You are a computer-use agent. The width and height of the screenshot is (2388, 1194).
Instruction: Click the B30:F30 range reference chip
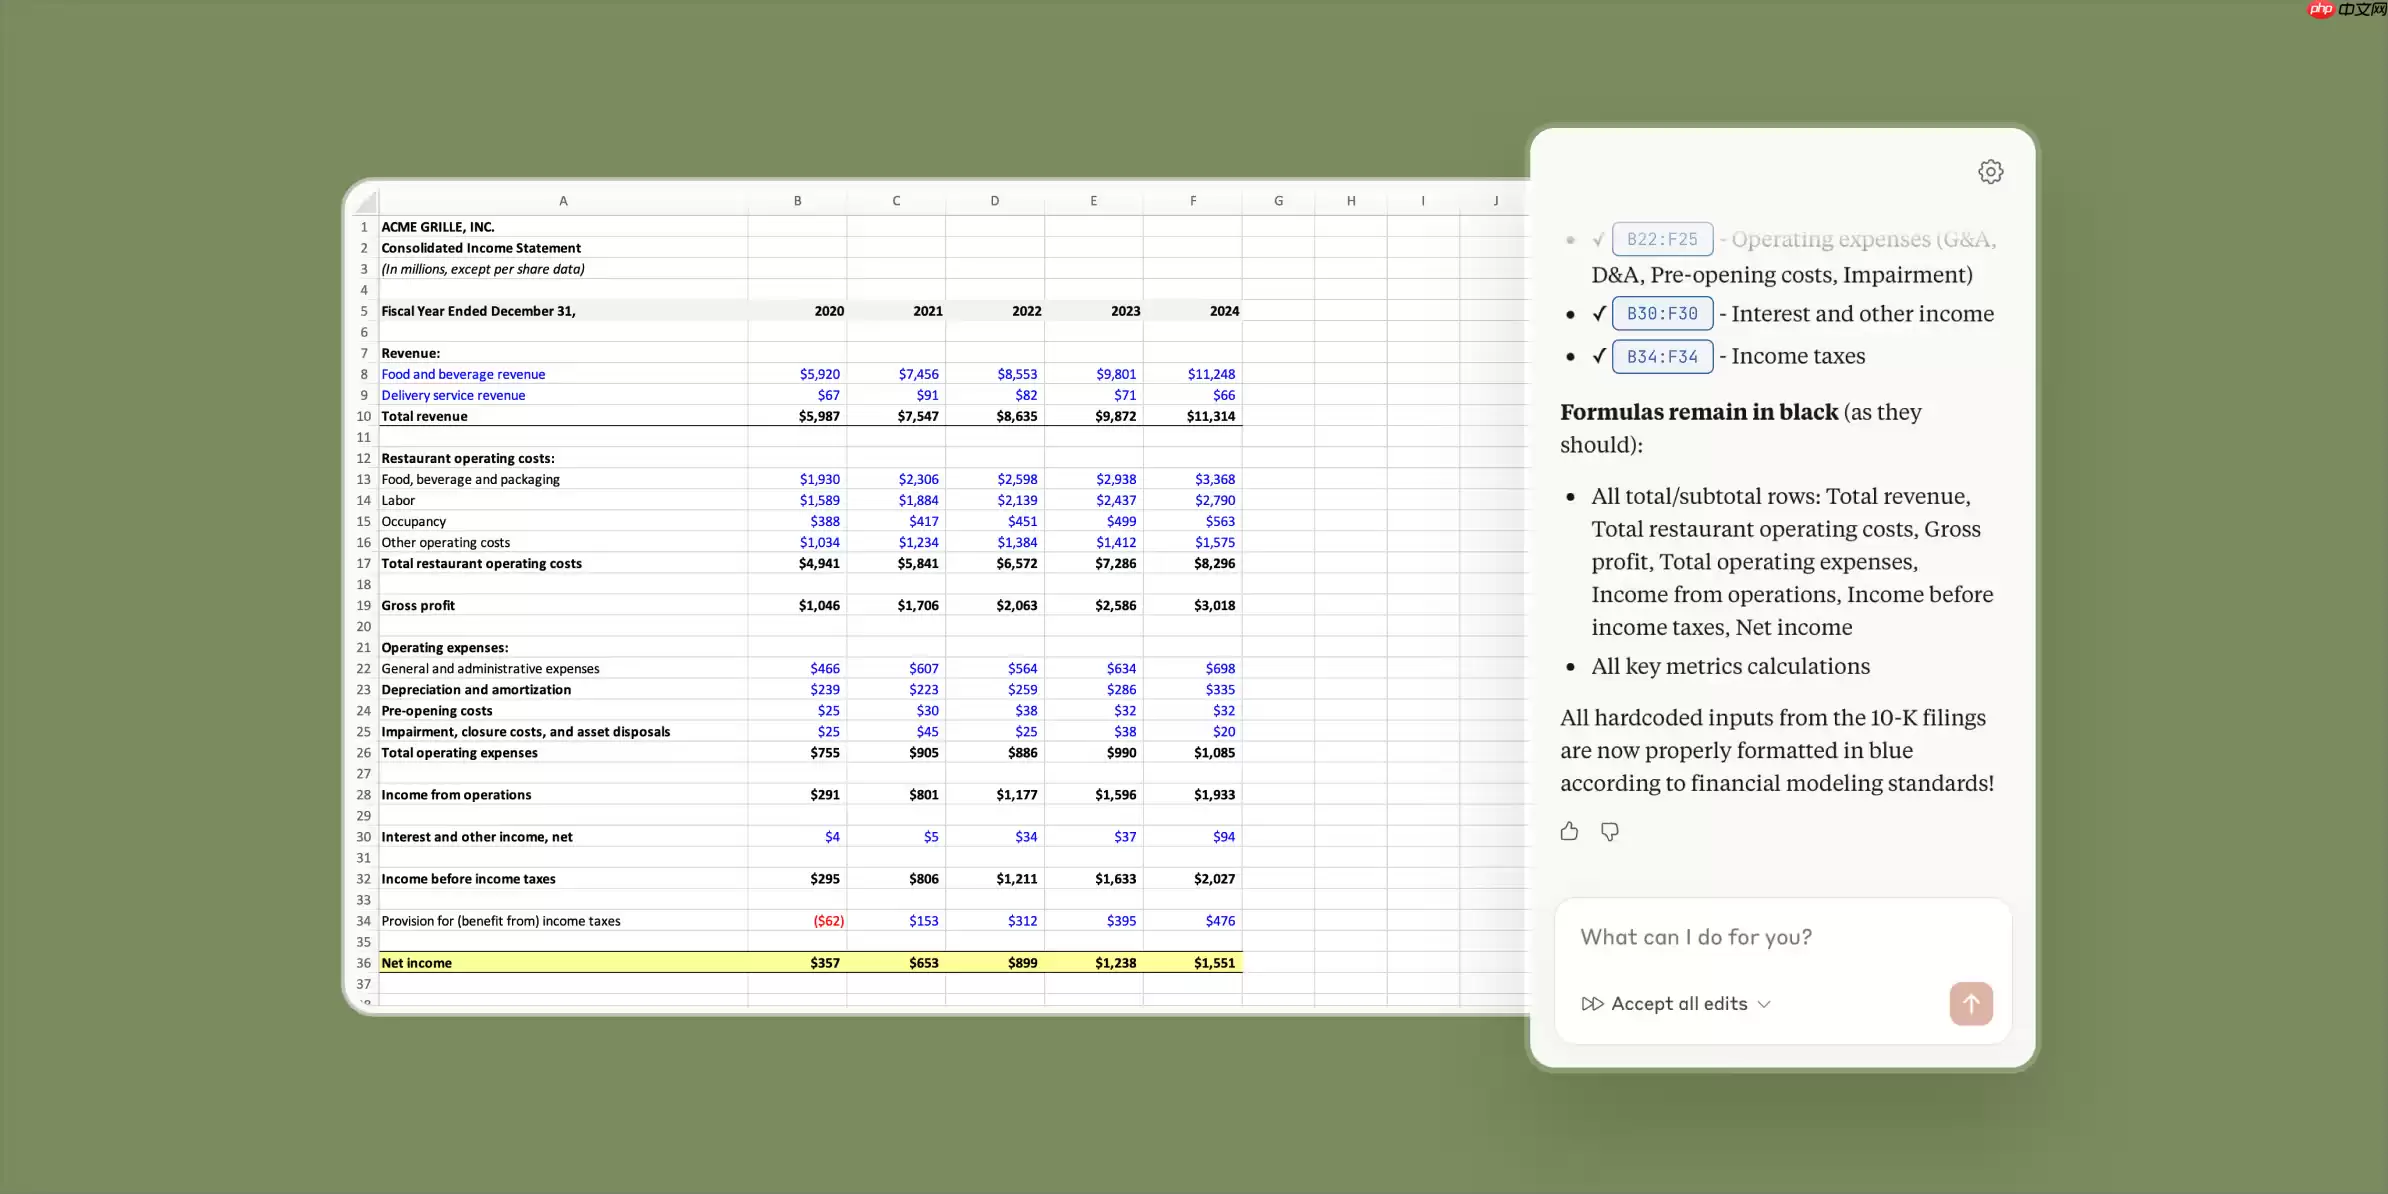(x=1662, y=313)
